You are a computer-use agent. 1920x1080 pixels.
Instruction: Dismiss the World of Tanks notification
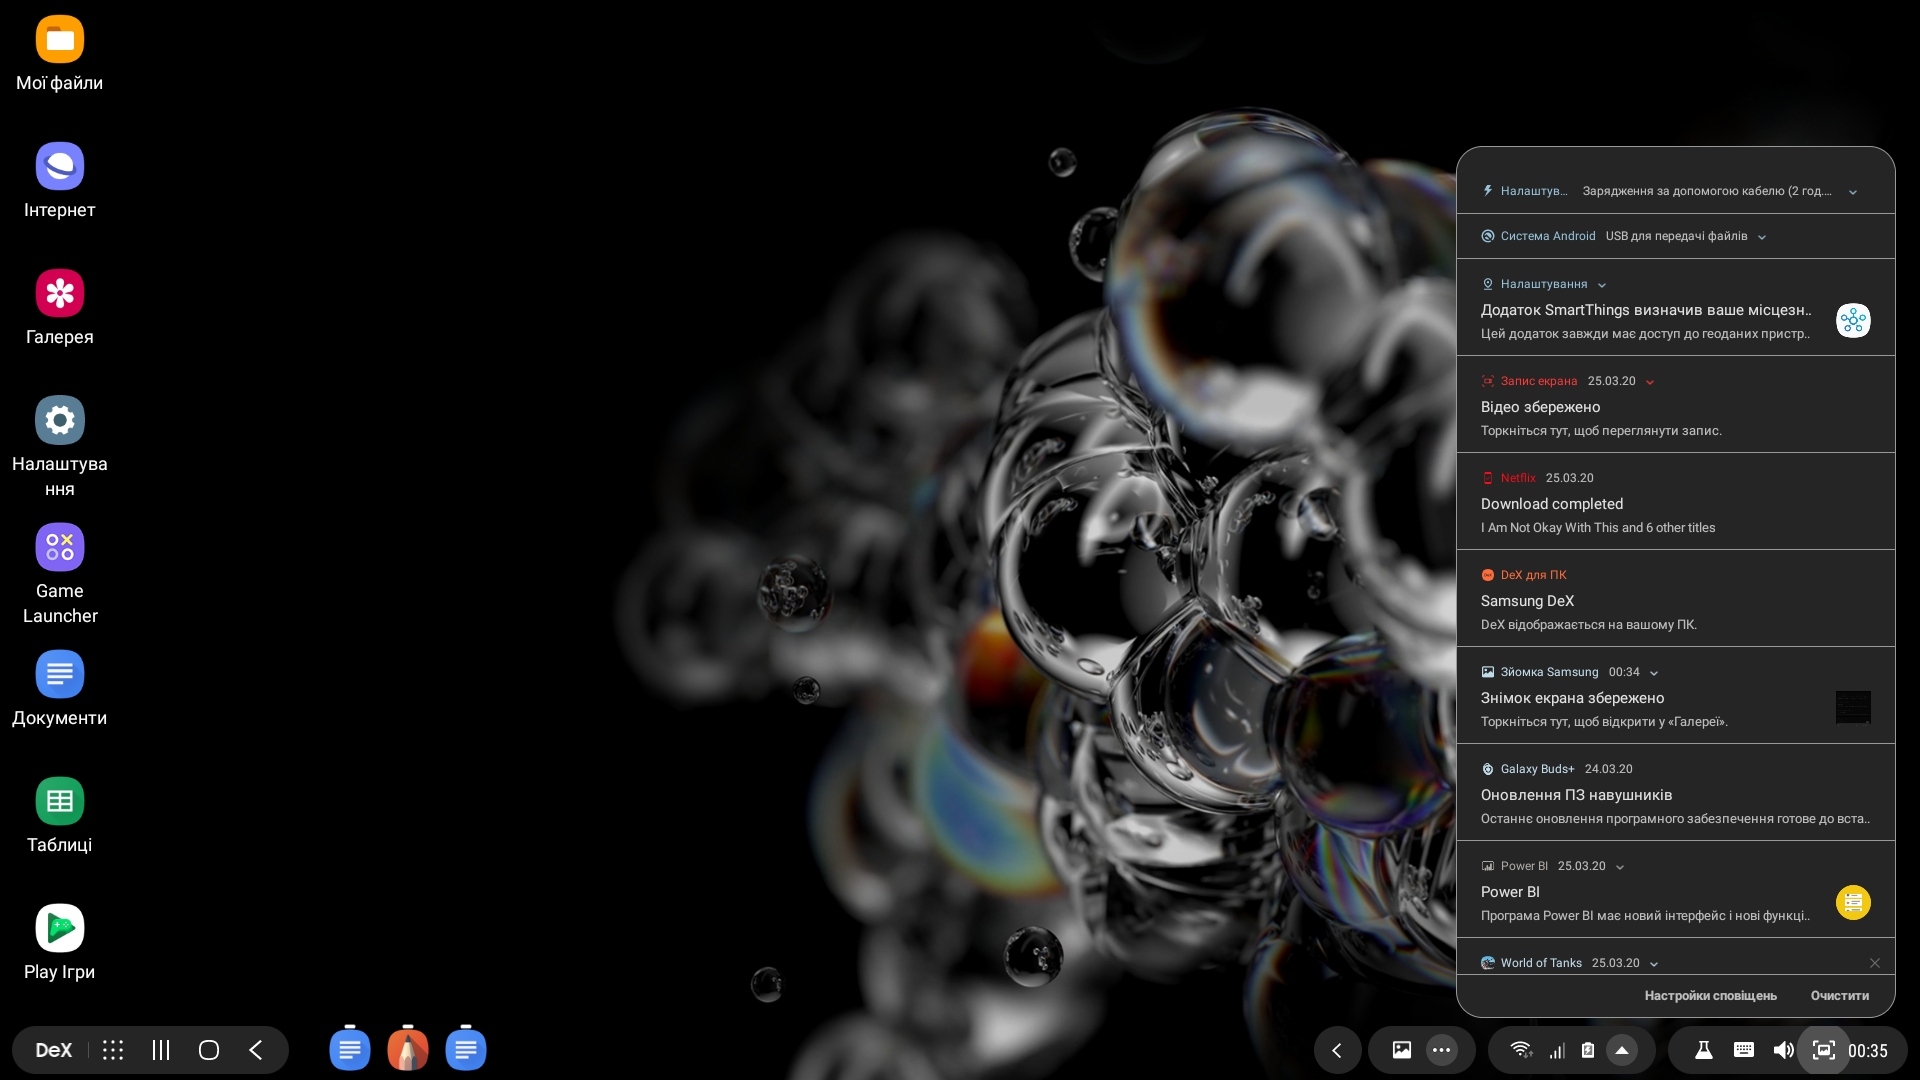[x=1875, y=963]
